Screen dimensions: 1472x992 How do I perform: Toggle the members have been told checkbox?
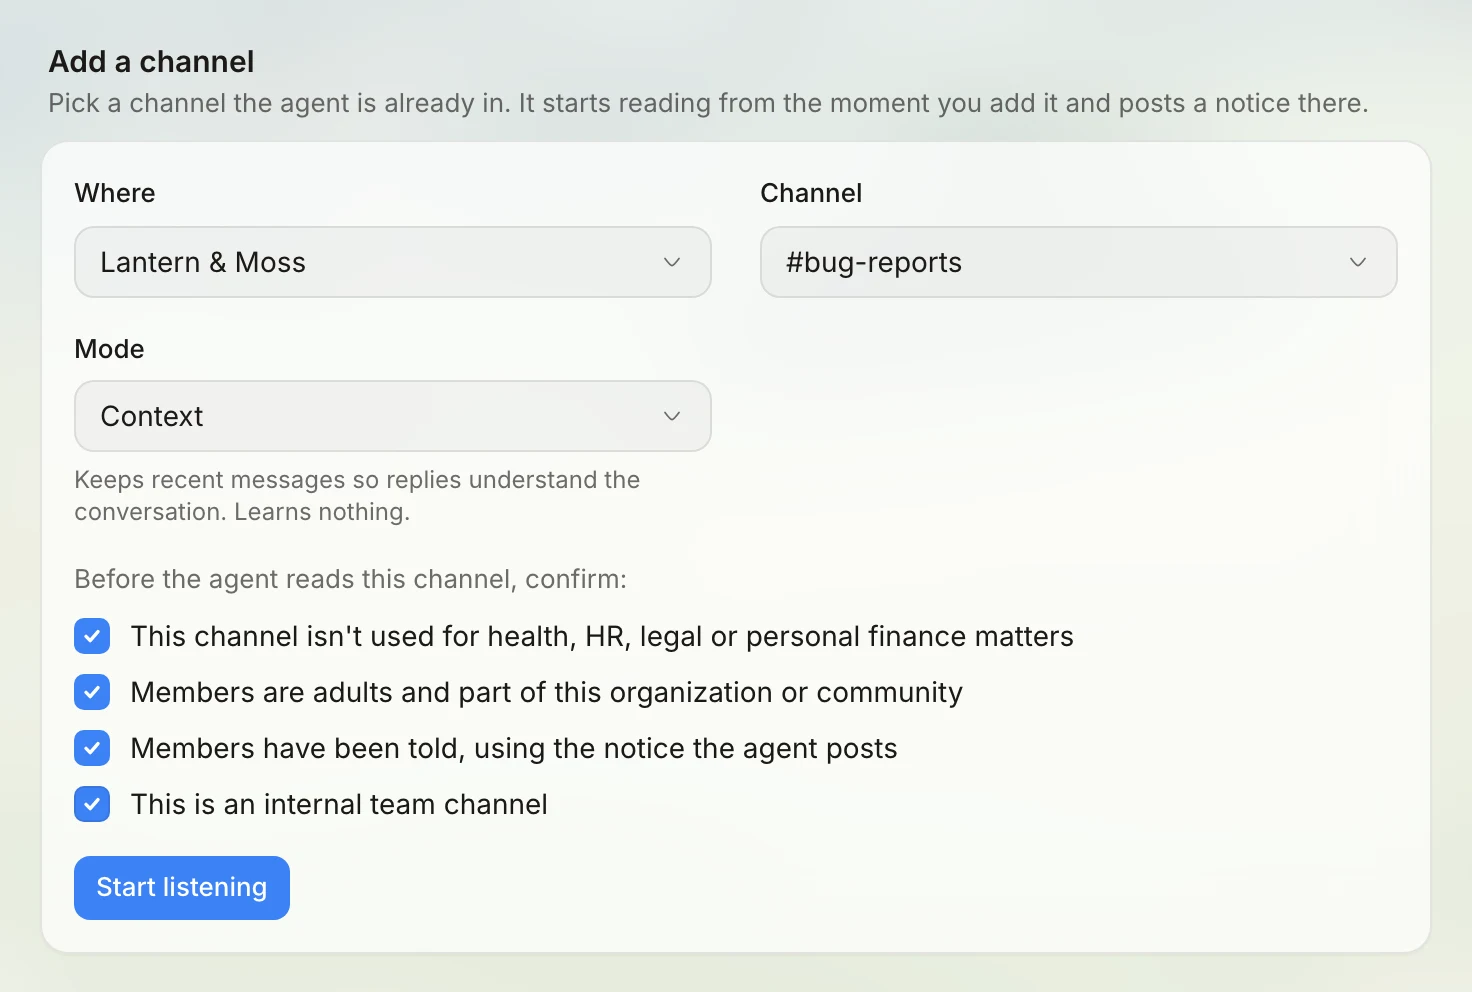click(92, 748)
